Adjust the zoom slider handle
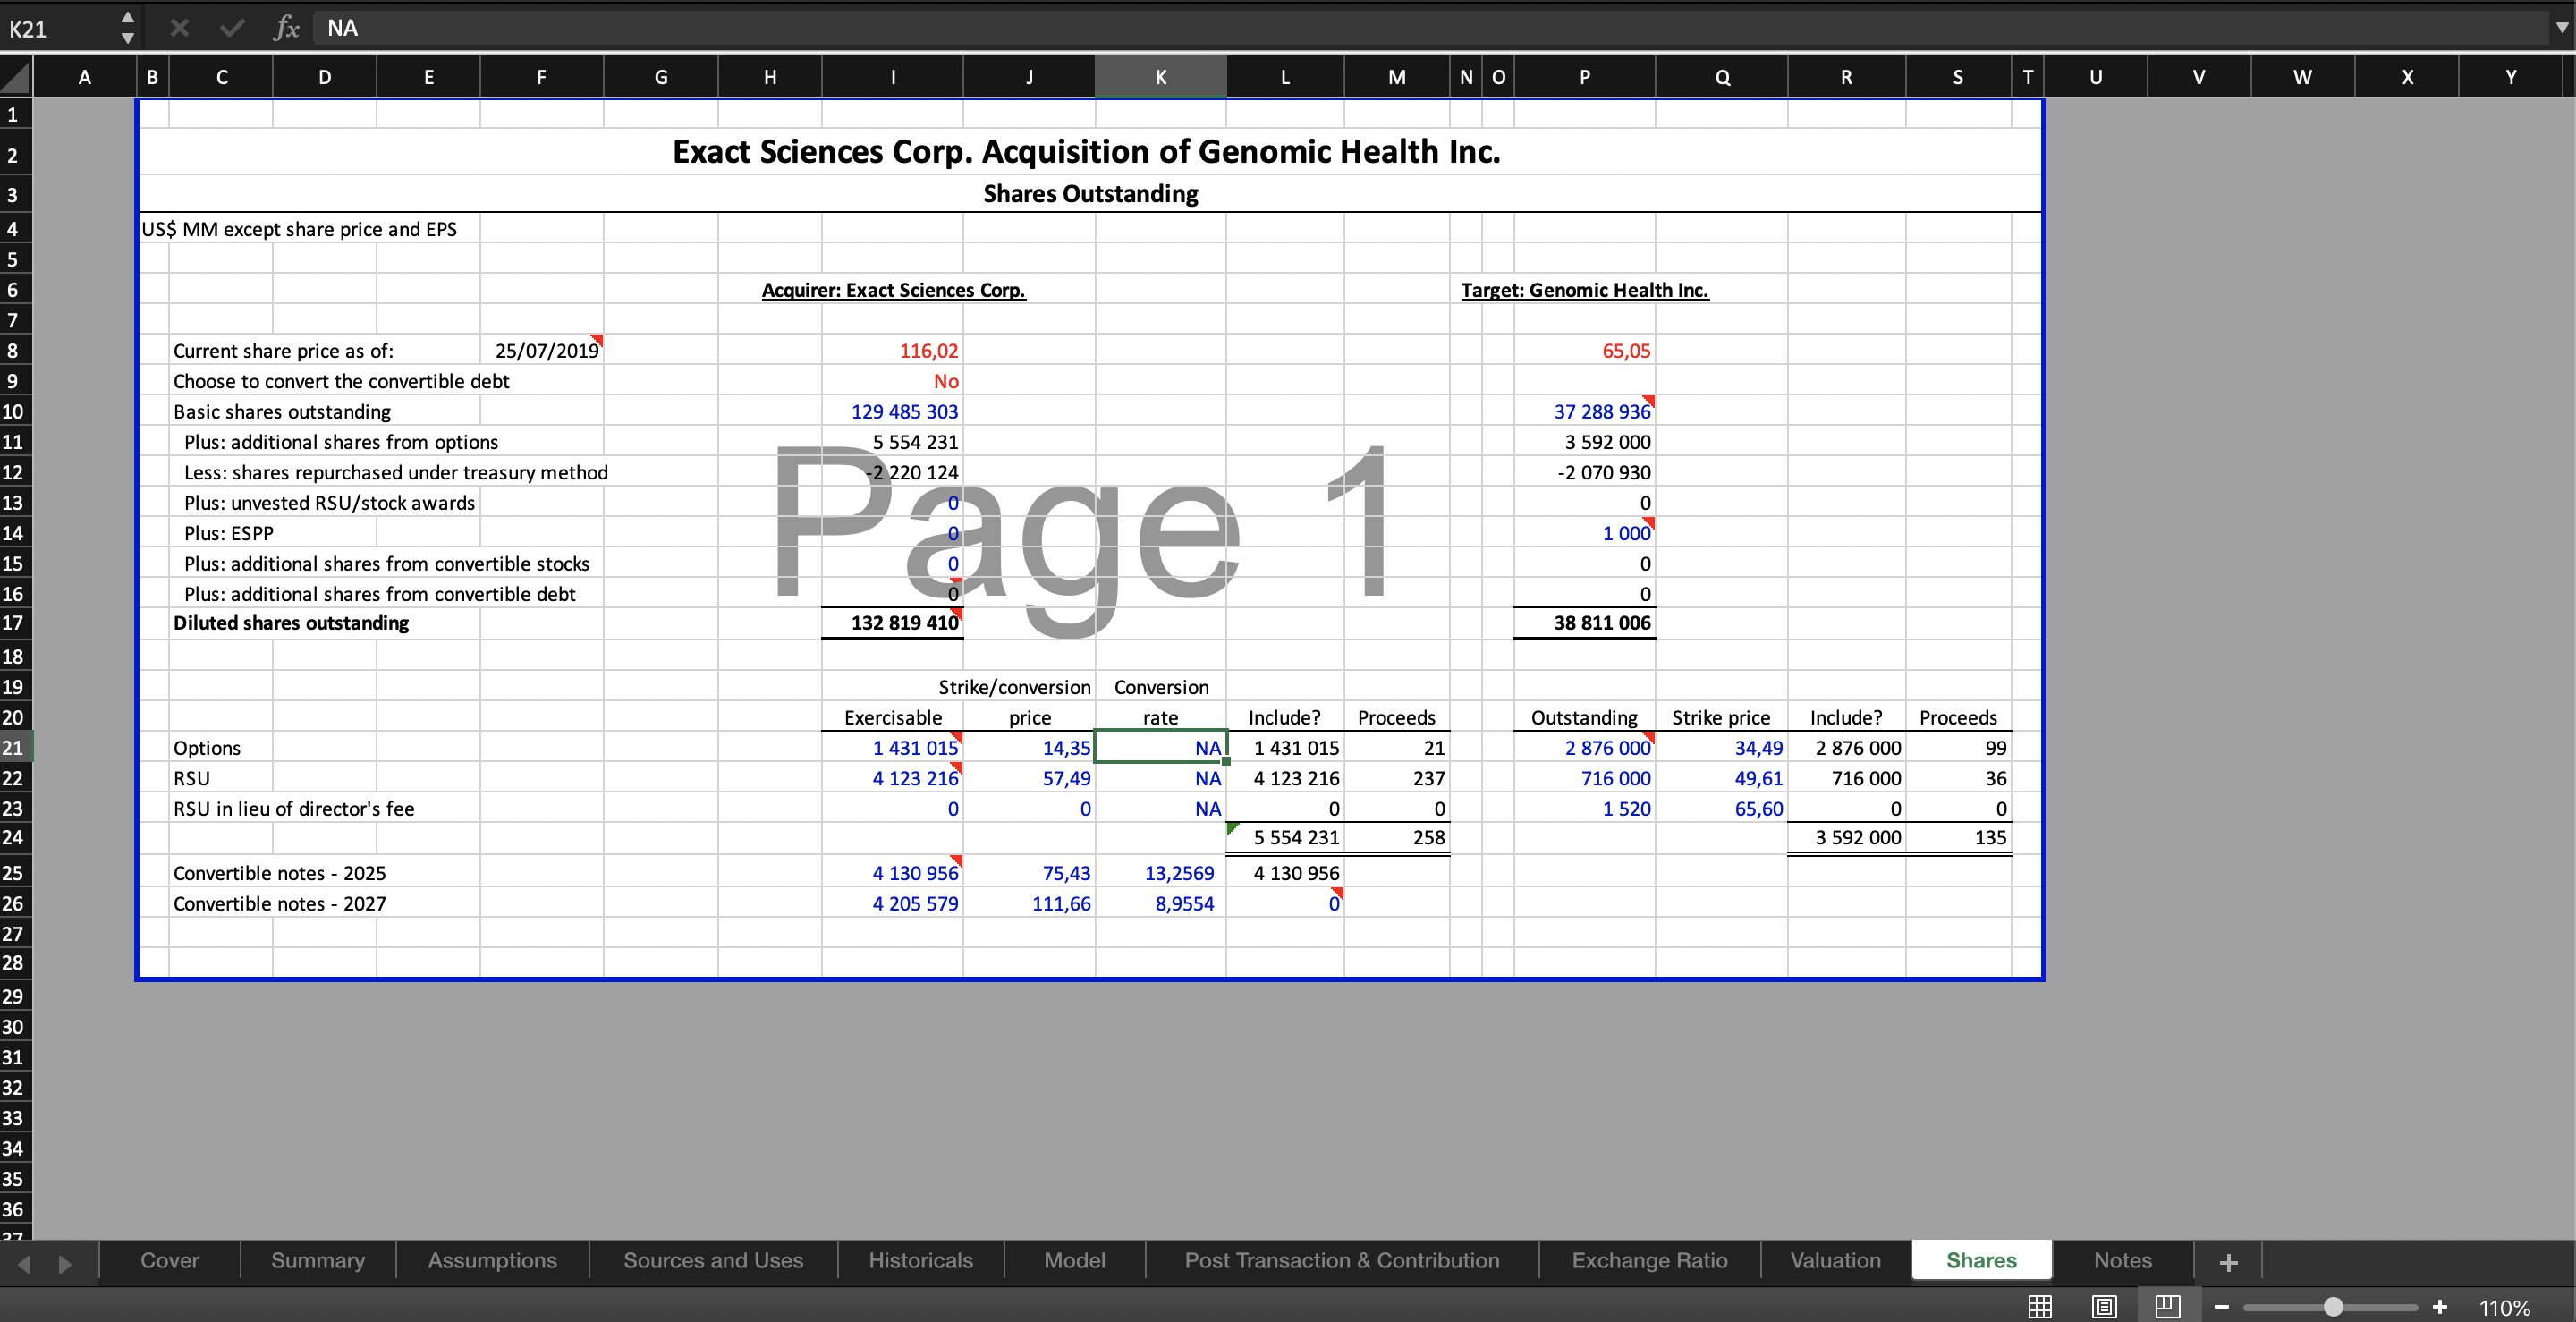 point(2333,1307)
